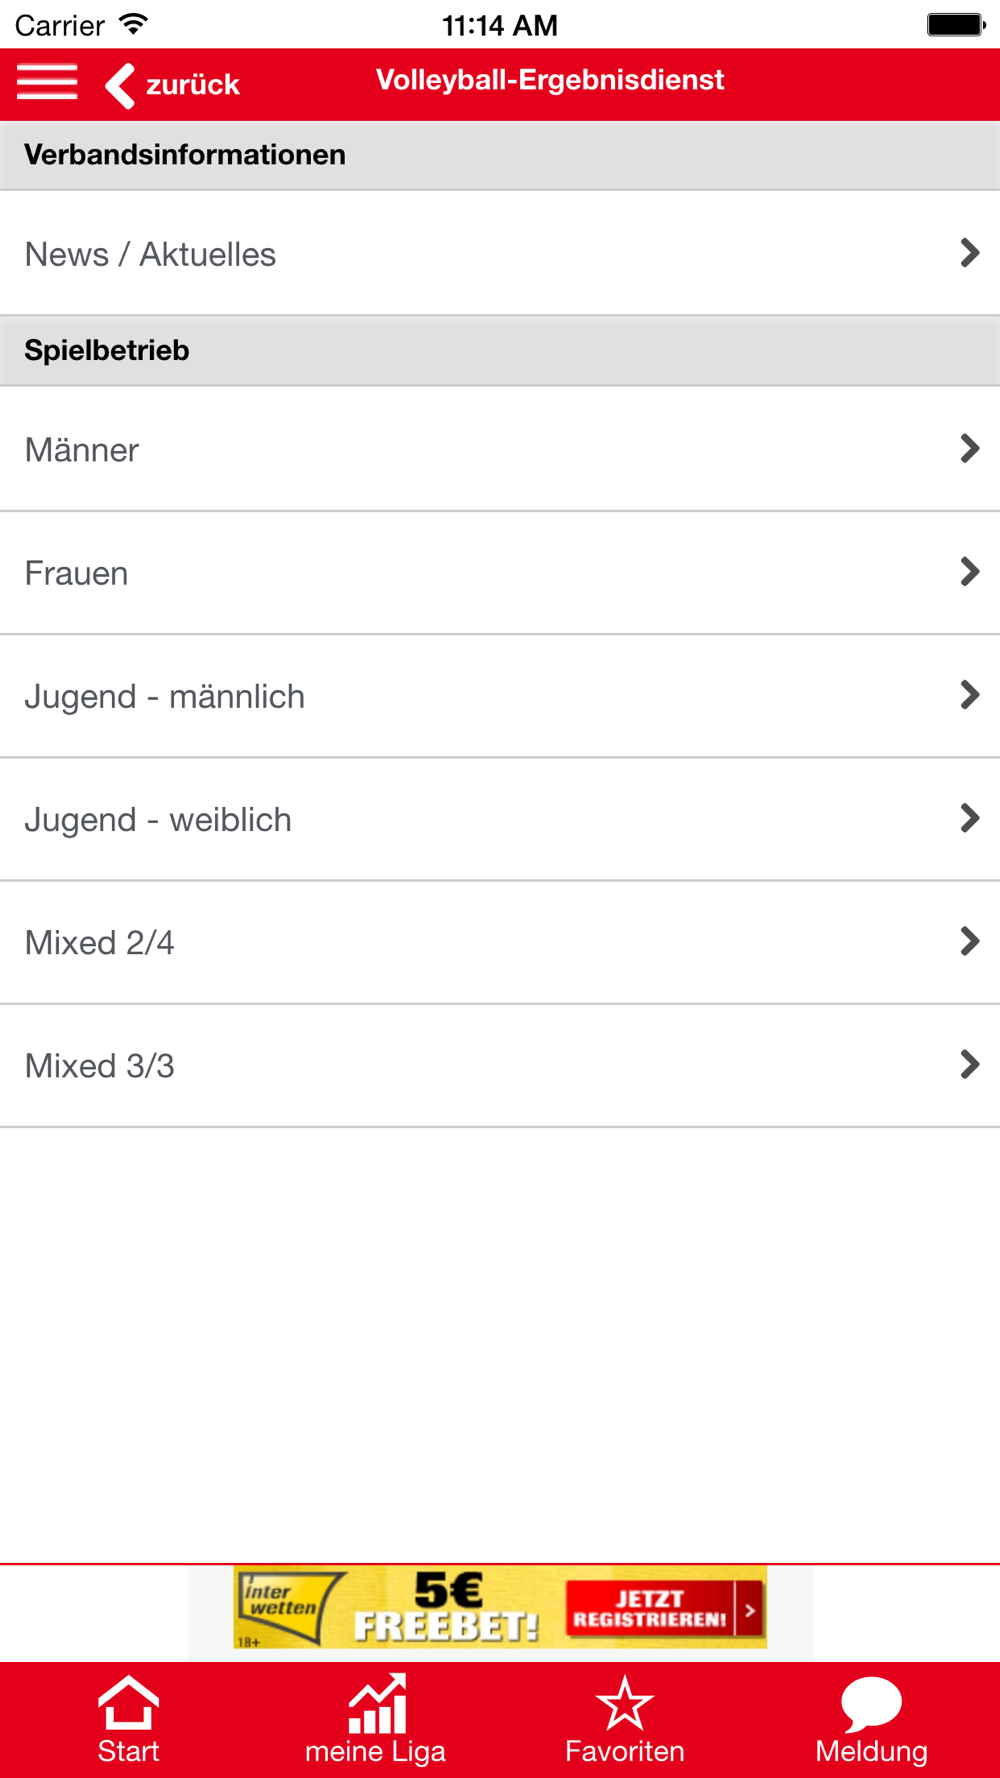
Task: Tap the Favoriten star icon
Action: [x=625, y=1703]
